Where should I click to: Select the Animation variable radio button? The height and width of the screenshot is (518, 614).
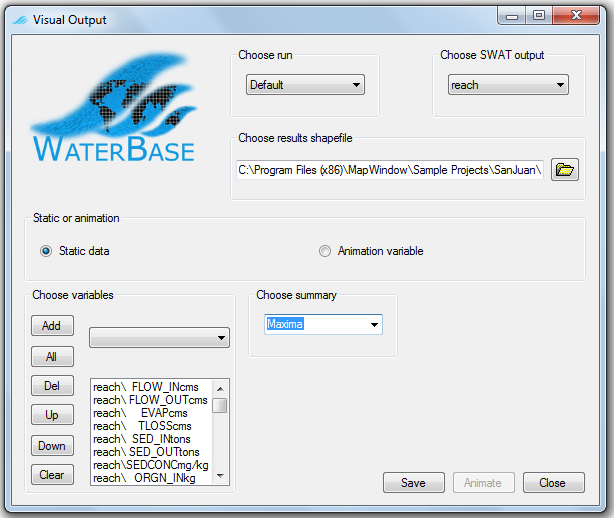tap(325, 251)
